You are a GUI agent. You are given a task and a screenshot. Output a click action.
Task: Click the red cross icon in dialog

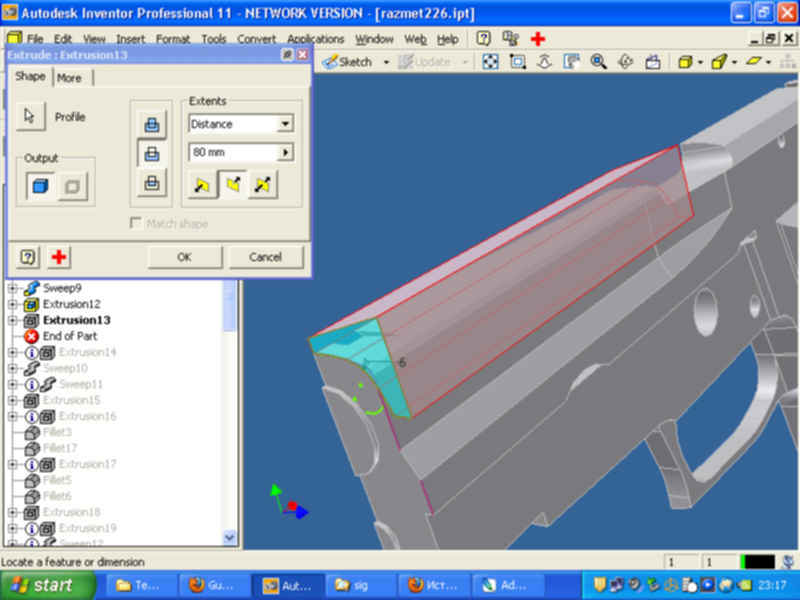click(x=59, y=257)
